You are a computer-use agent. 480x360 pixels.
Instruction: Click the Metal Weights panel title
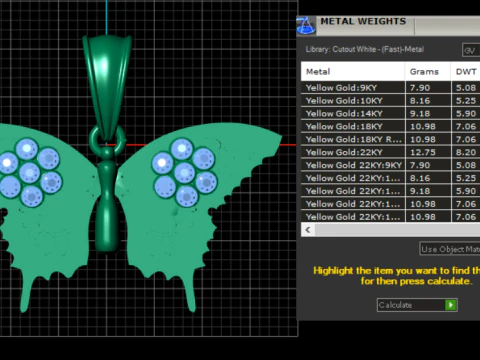(363, 21)
